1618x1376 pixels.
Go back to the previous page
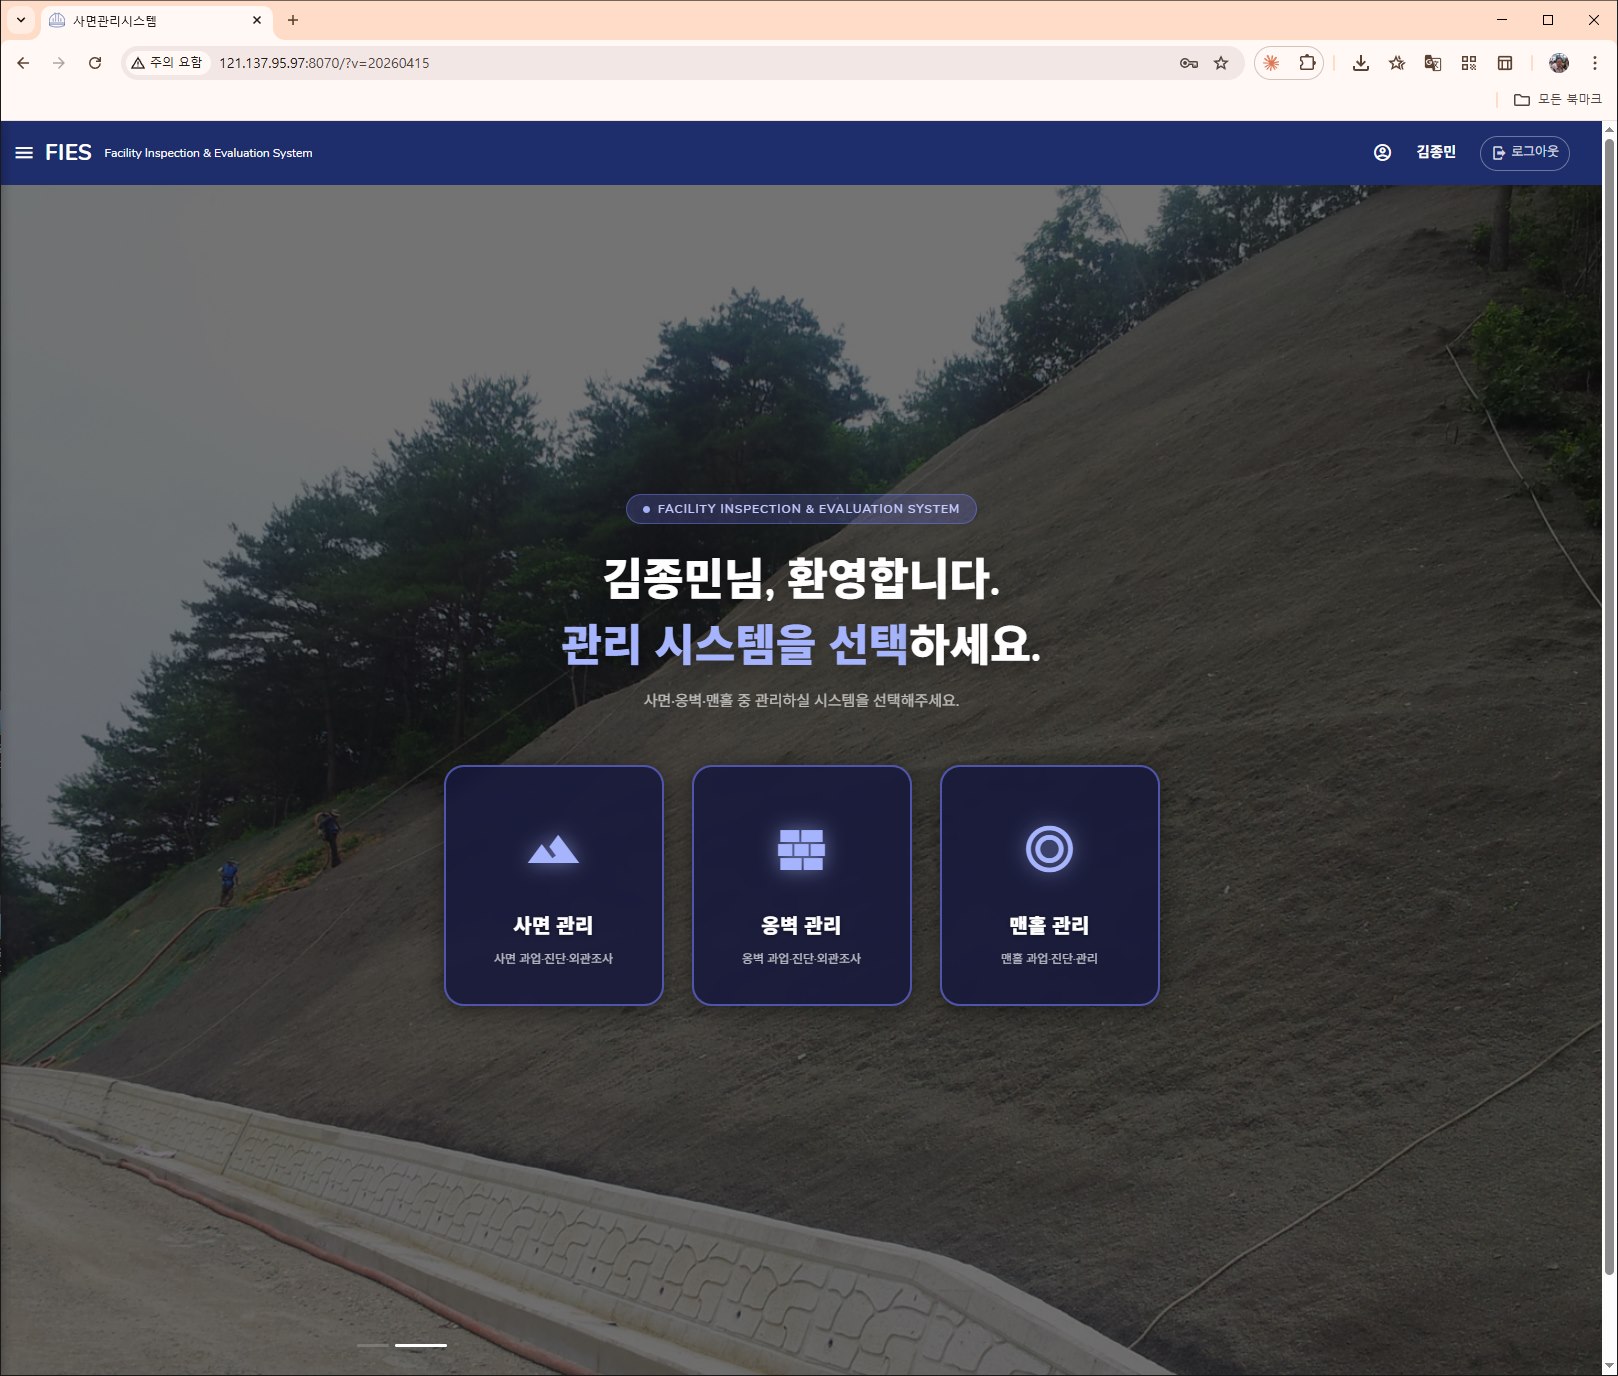coord(23,63)
